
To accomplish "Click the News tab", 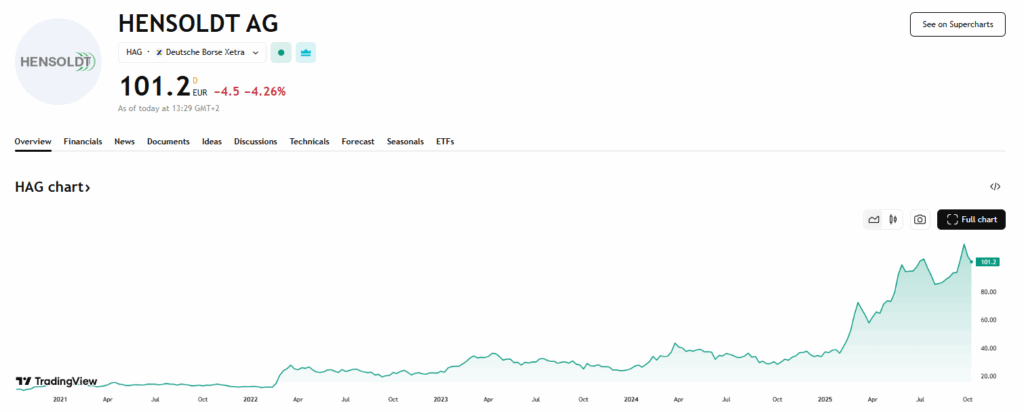I will click(124, 142).
